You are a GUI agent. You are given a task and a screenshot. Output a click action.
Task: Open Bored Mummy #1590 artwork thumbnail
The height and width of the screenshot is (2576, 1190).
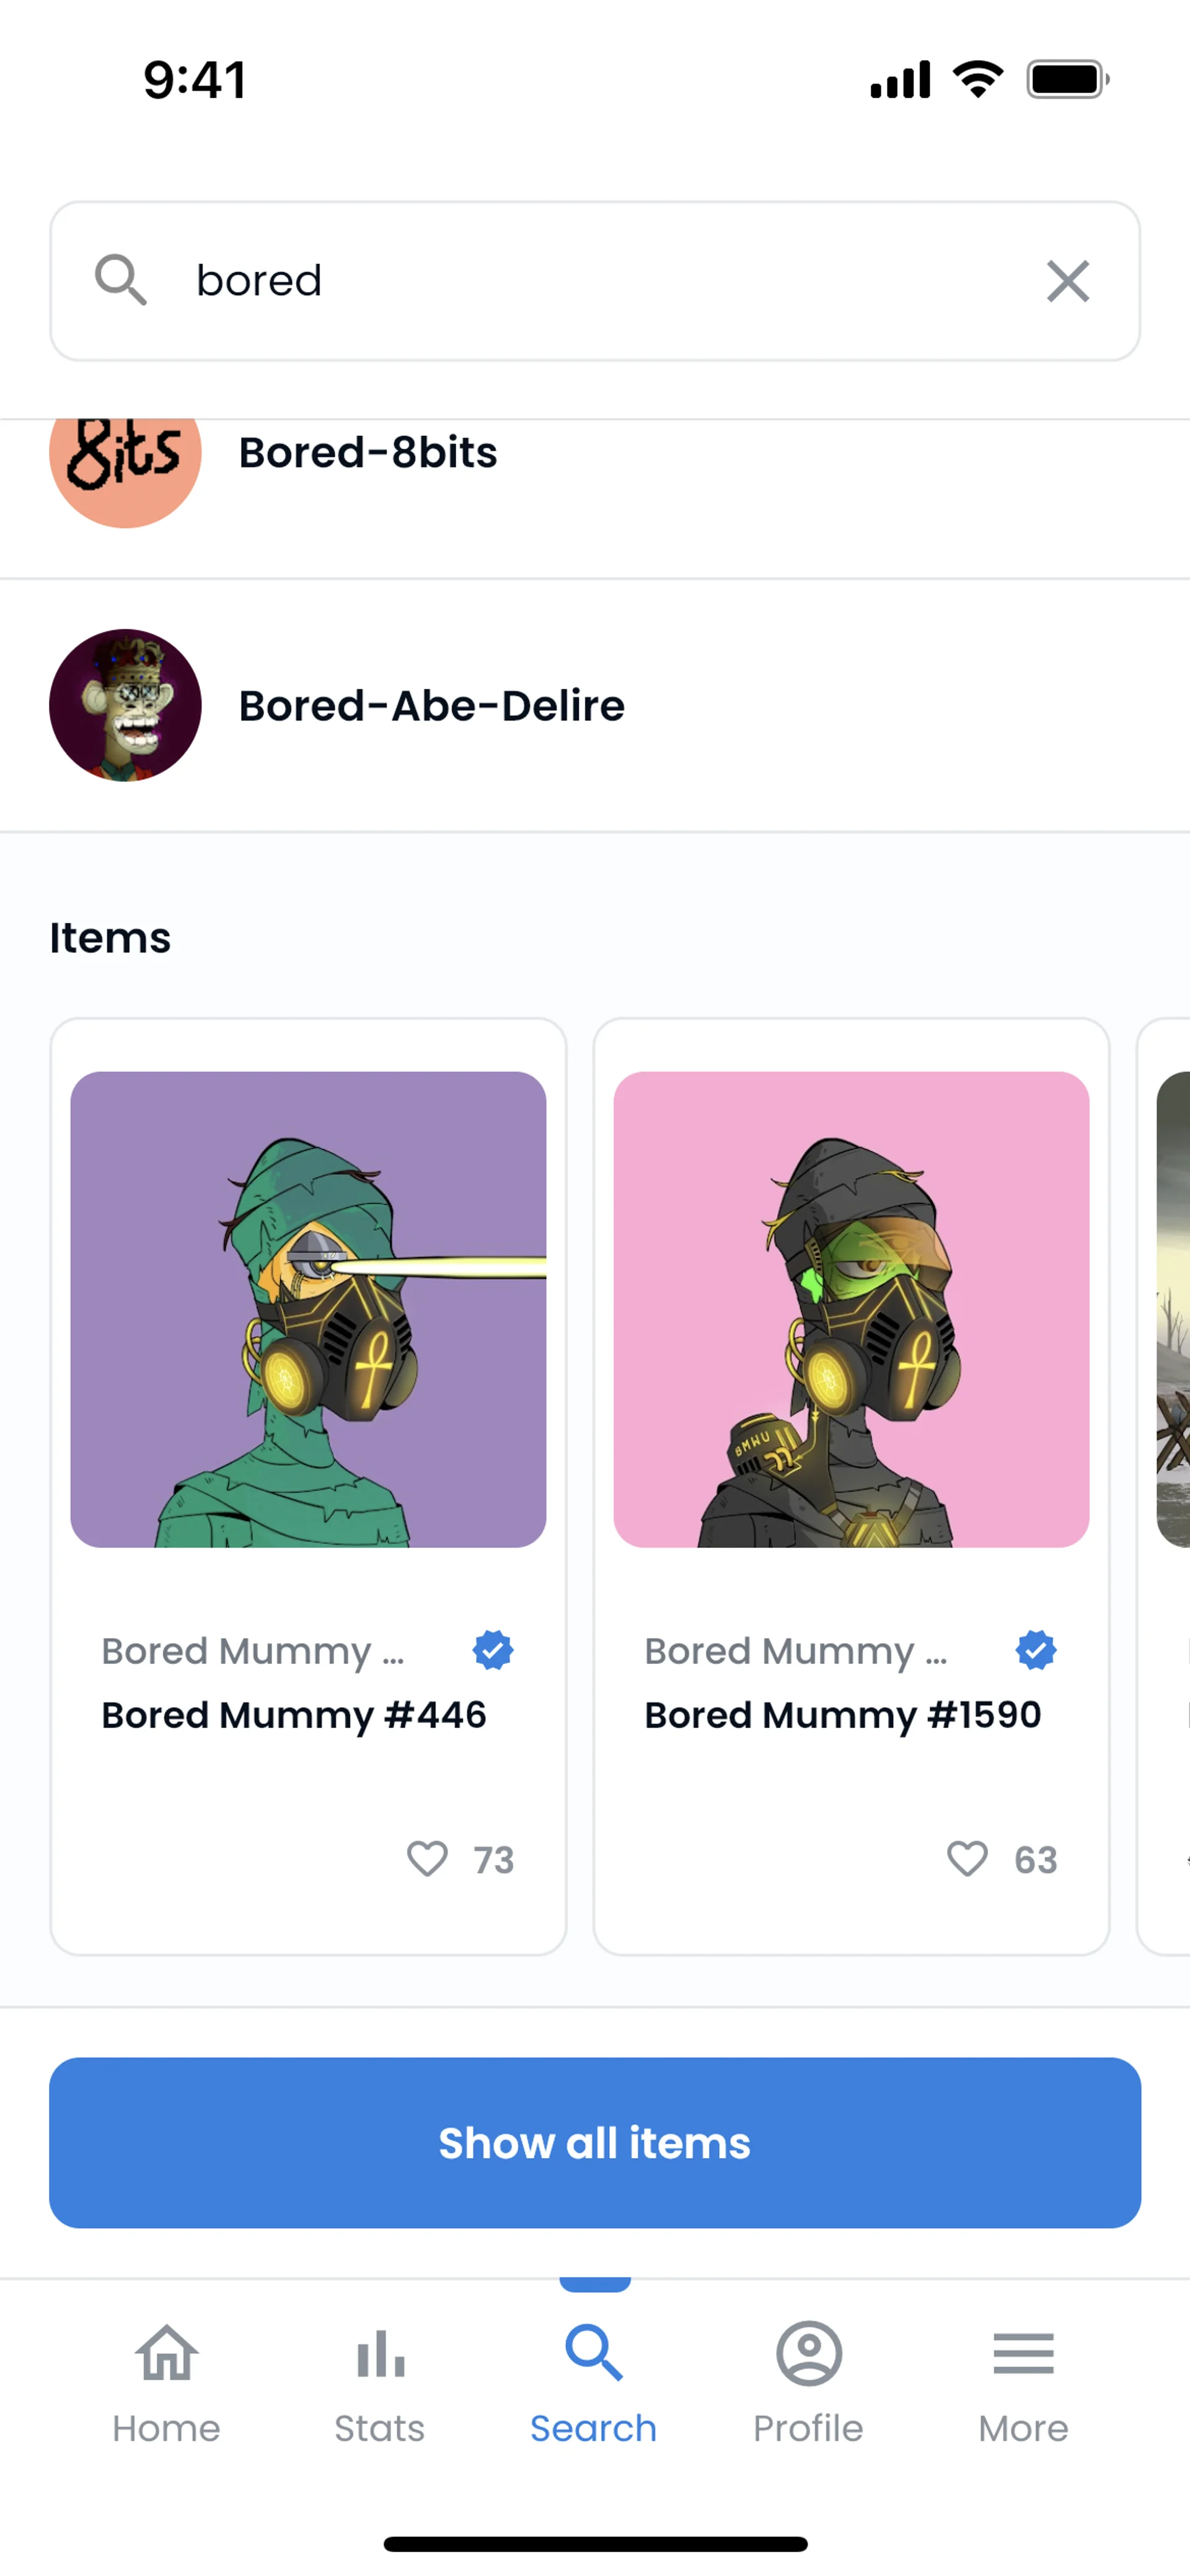click(x=851, y=1309)
